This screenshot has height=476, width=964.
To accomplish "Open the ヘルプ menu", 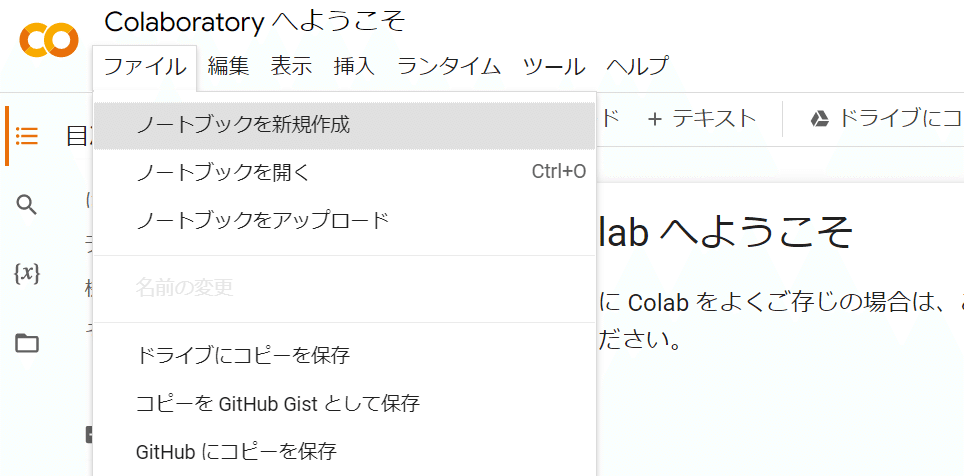I will click(637, 67).
